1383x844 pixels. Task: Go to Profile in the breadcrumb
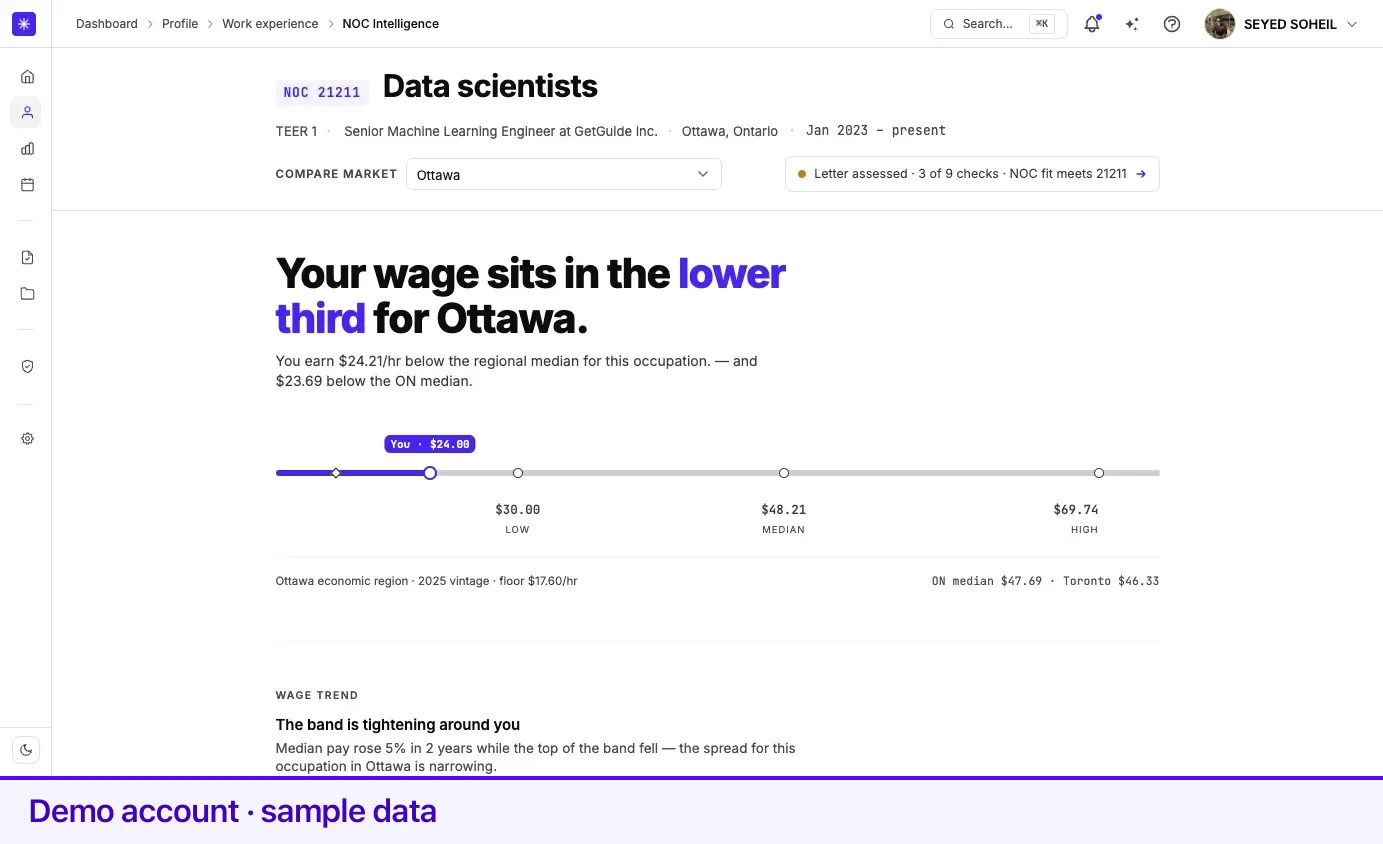click(180, 24)
